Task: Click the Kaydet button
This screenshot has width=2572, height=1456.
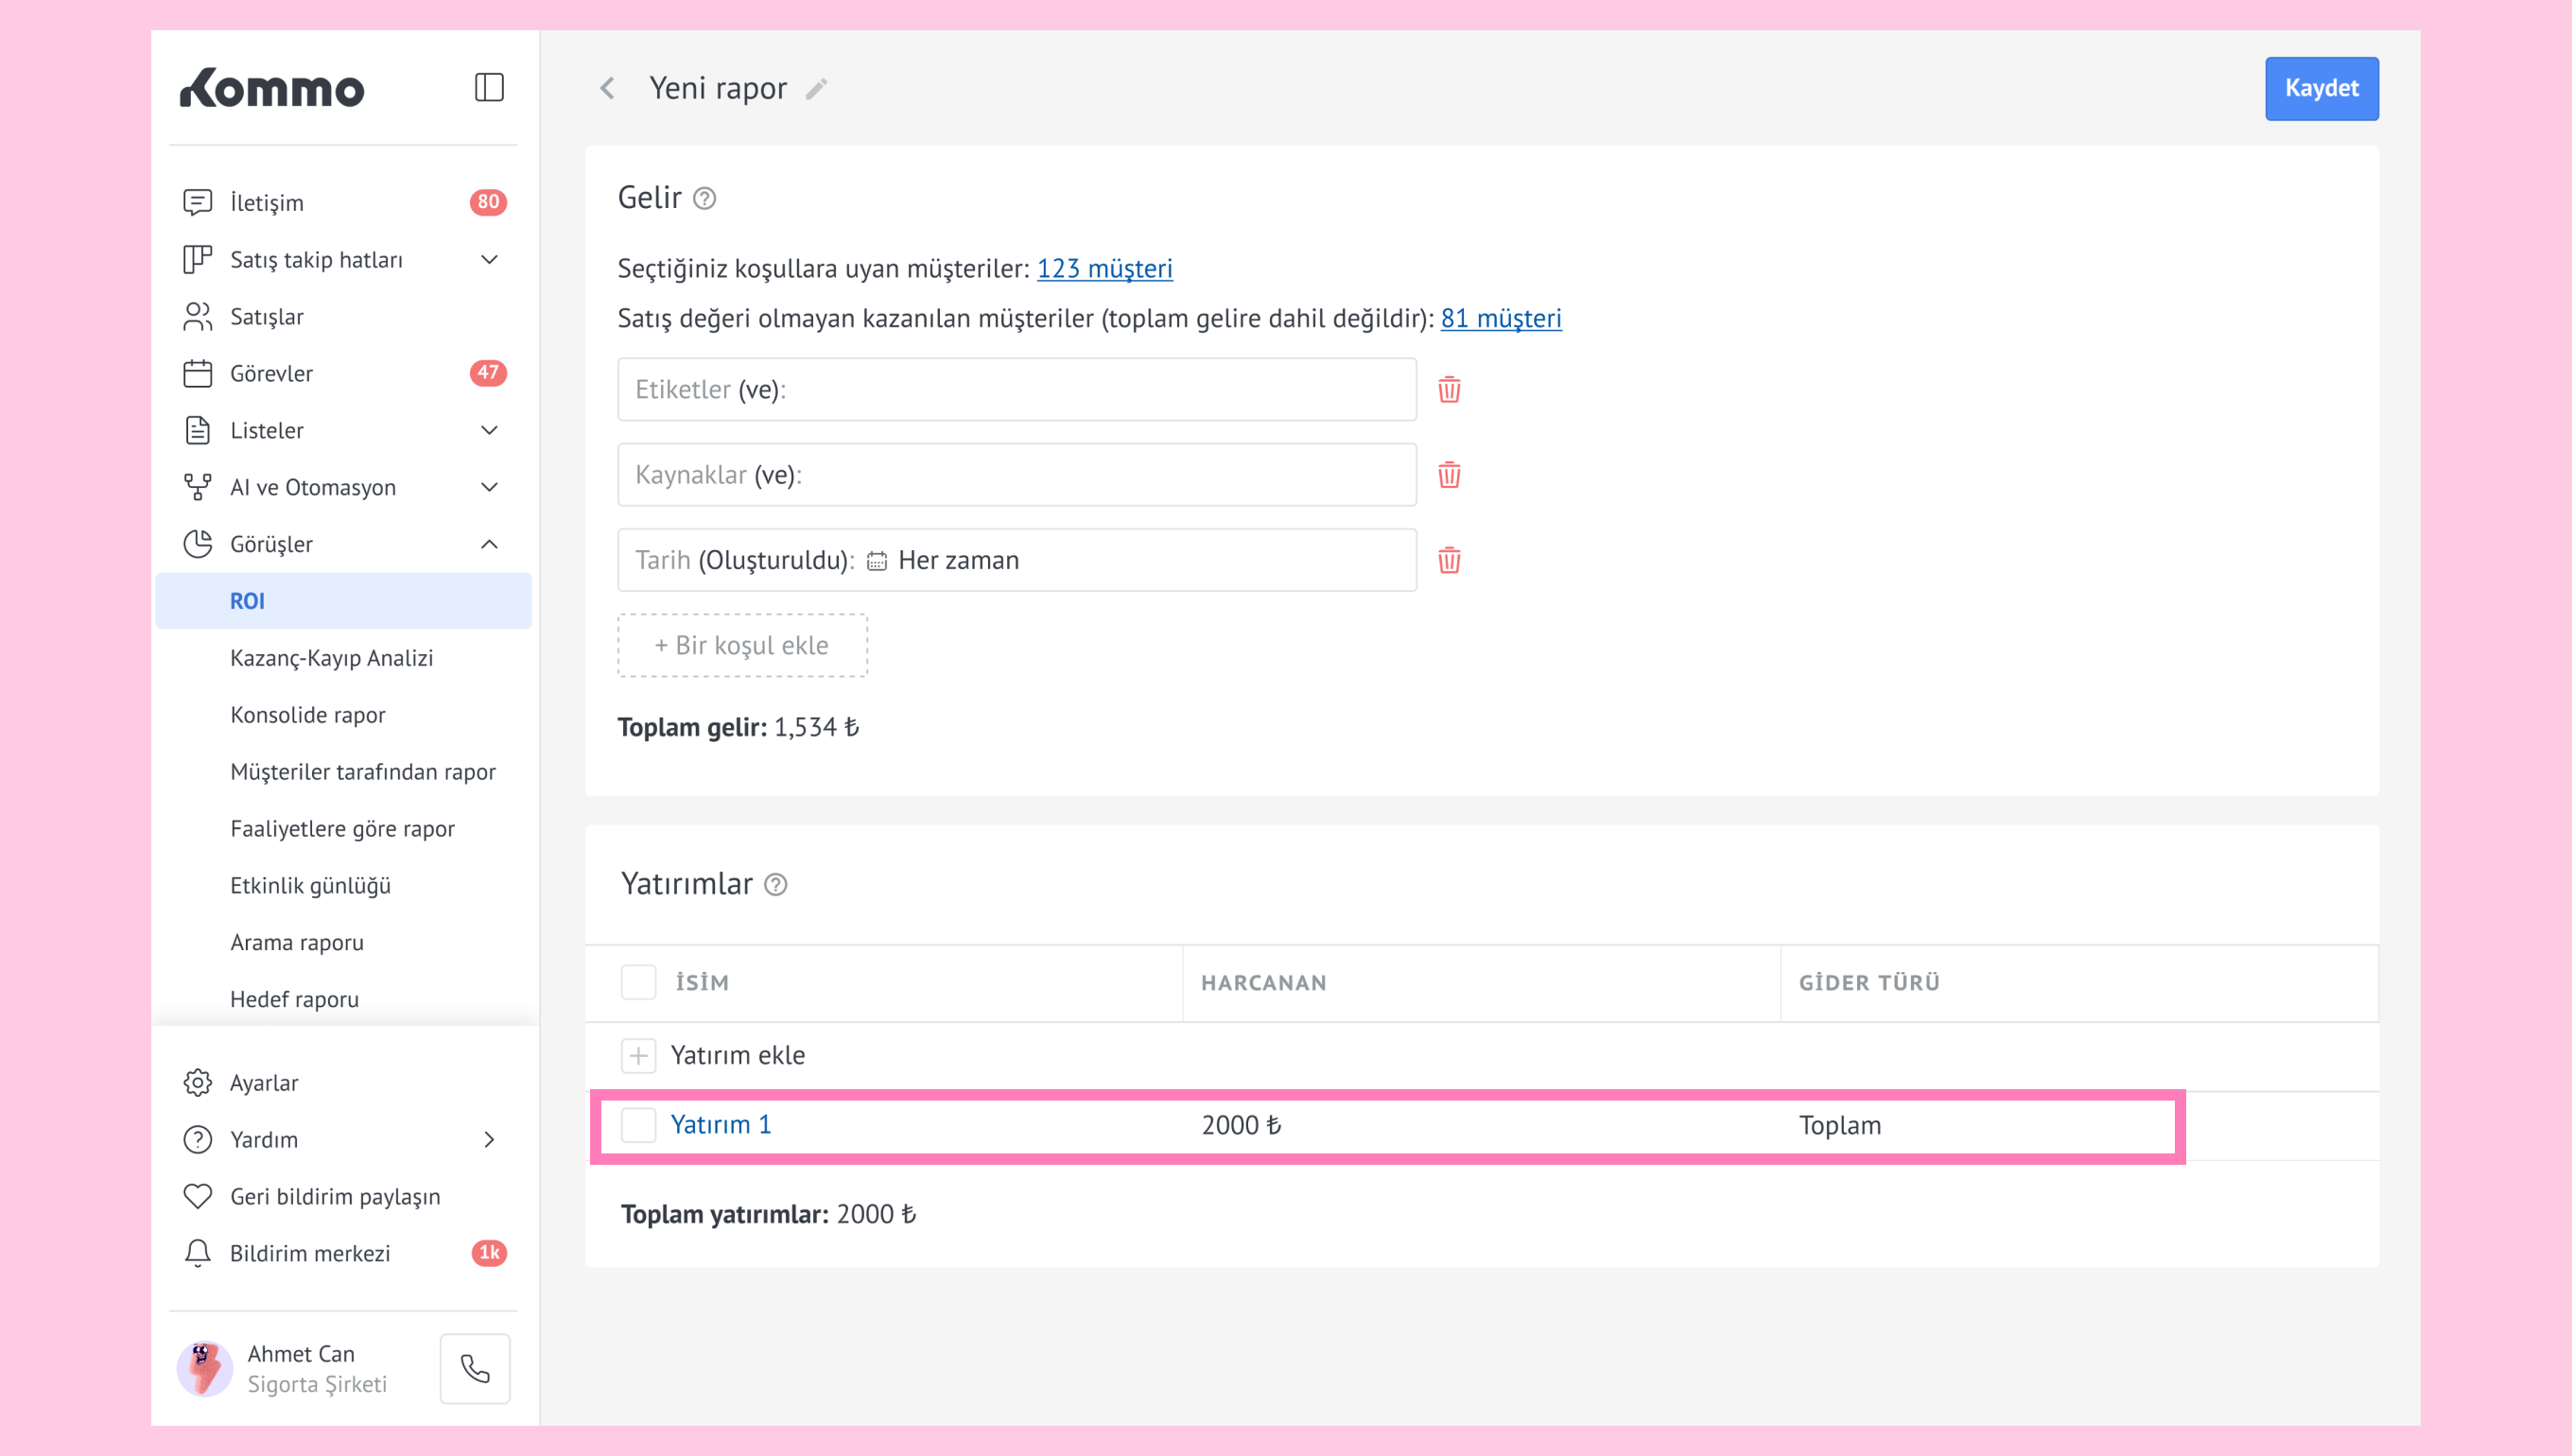Action: click(x=2320, y=88)
